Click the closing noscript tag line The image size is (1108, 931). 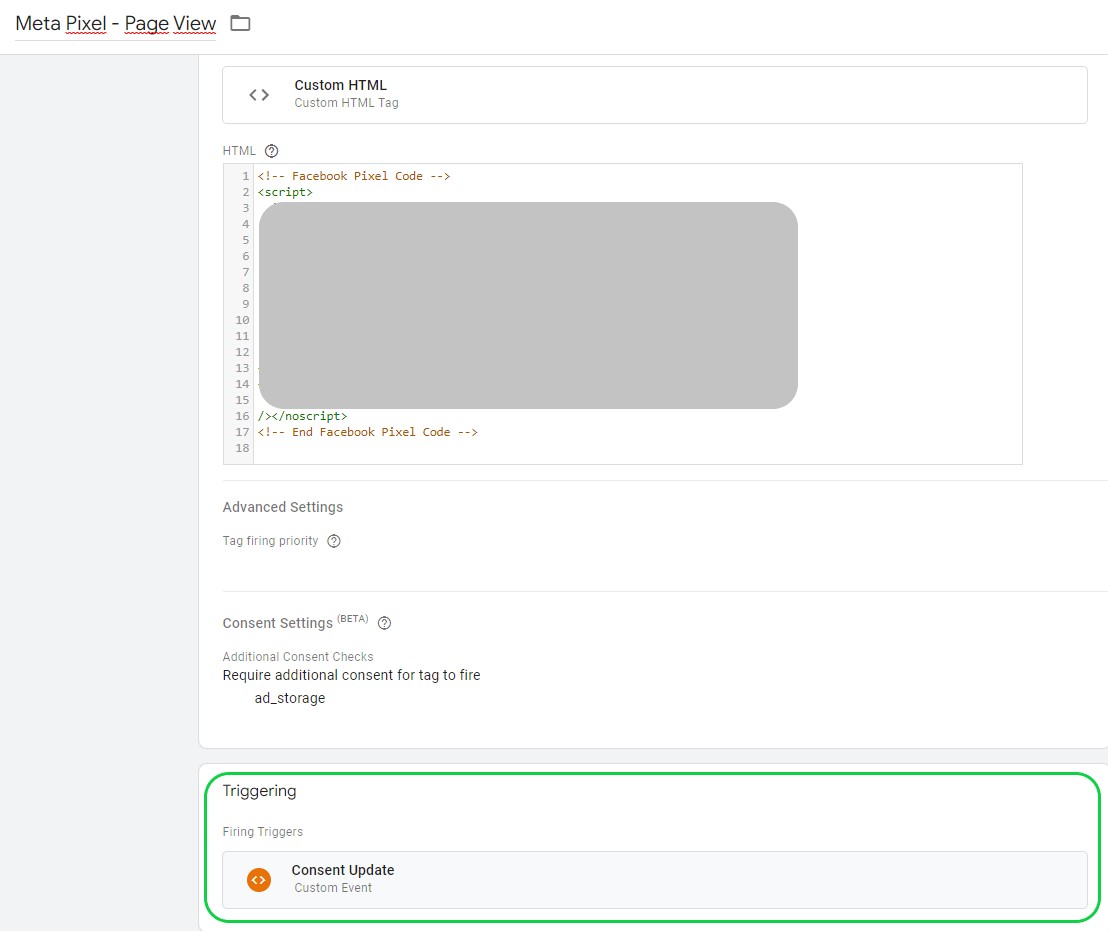coord(303,416)
